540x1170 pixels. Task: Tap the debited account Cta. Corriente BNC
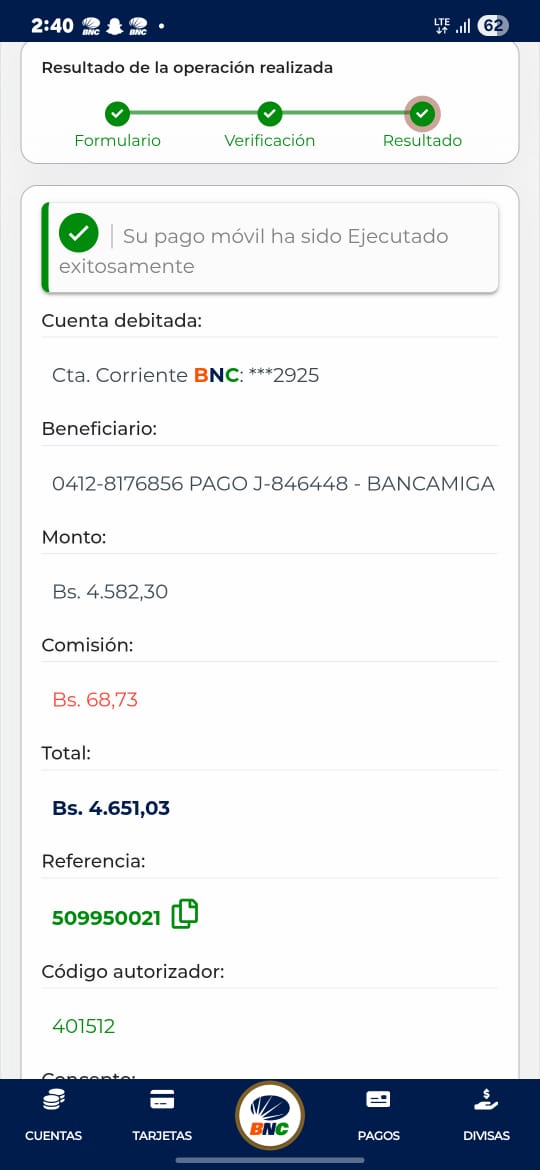coord(186,375)
